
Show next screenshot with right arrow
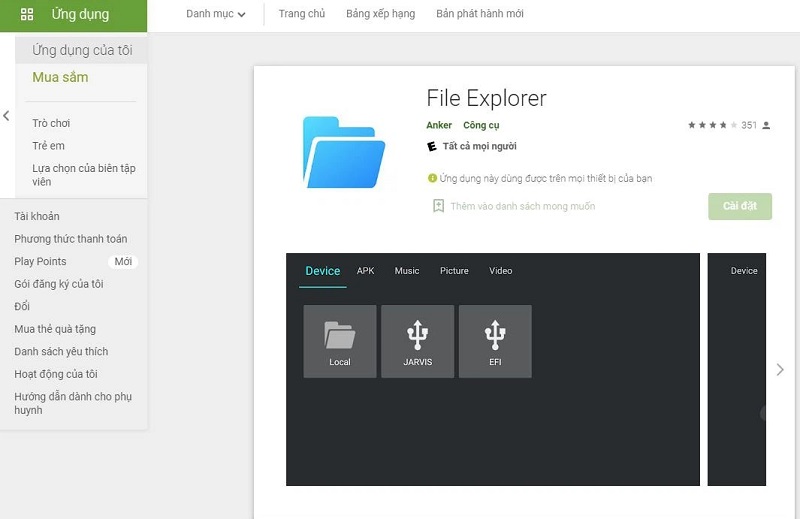tap(780, 369)
